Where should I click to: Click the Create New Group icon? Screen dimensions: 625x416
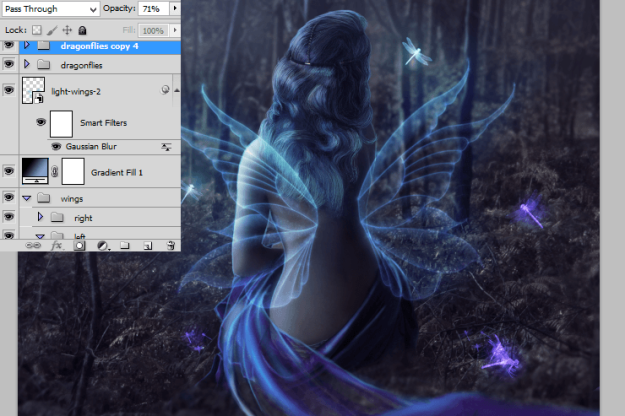coord(125,245)
